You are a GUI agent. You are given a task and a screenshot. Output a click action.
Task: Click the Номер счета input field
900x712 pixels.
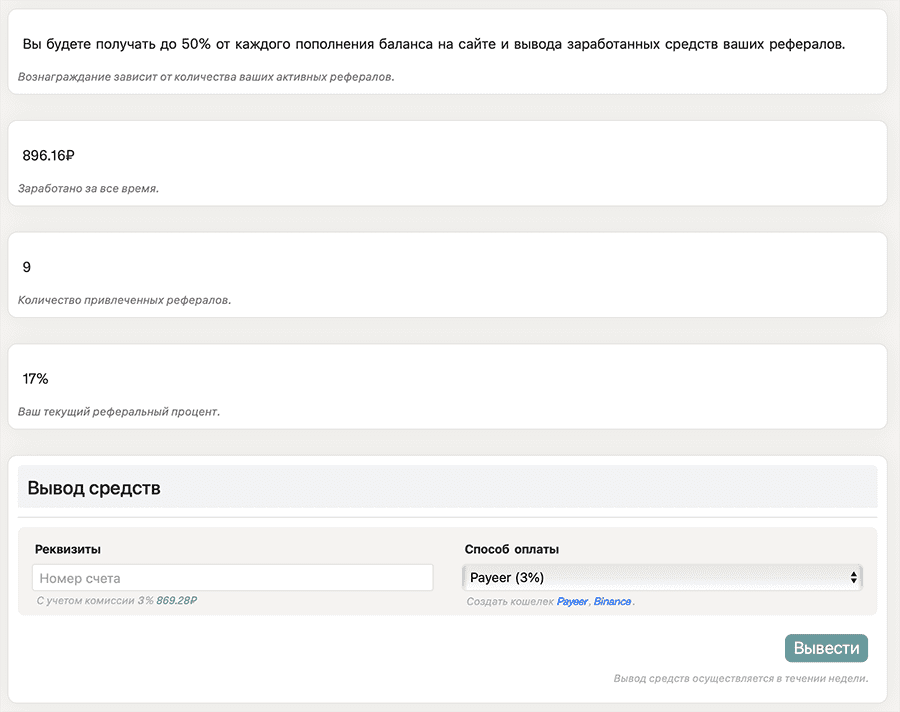pos(232,578)
